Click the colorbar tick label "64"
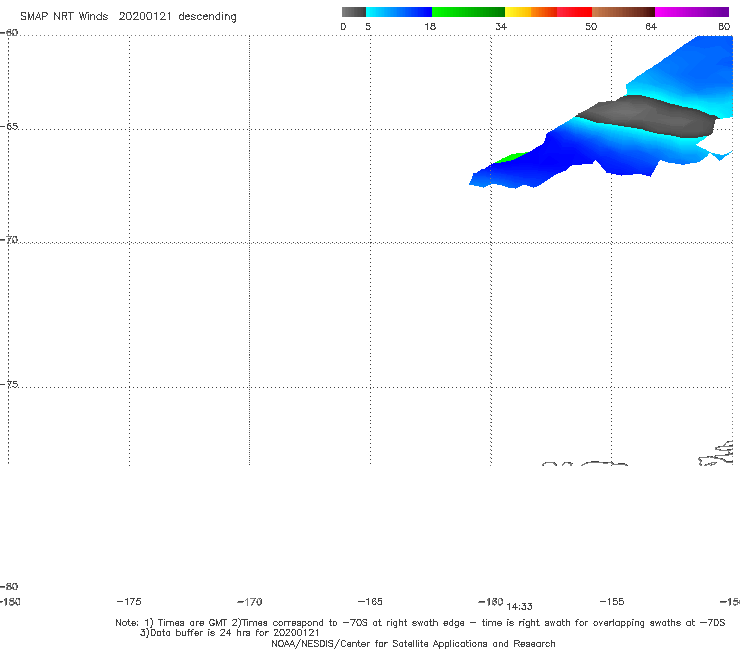The width and height of the screenshot is (740, 650). click(651, 27)
